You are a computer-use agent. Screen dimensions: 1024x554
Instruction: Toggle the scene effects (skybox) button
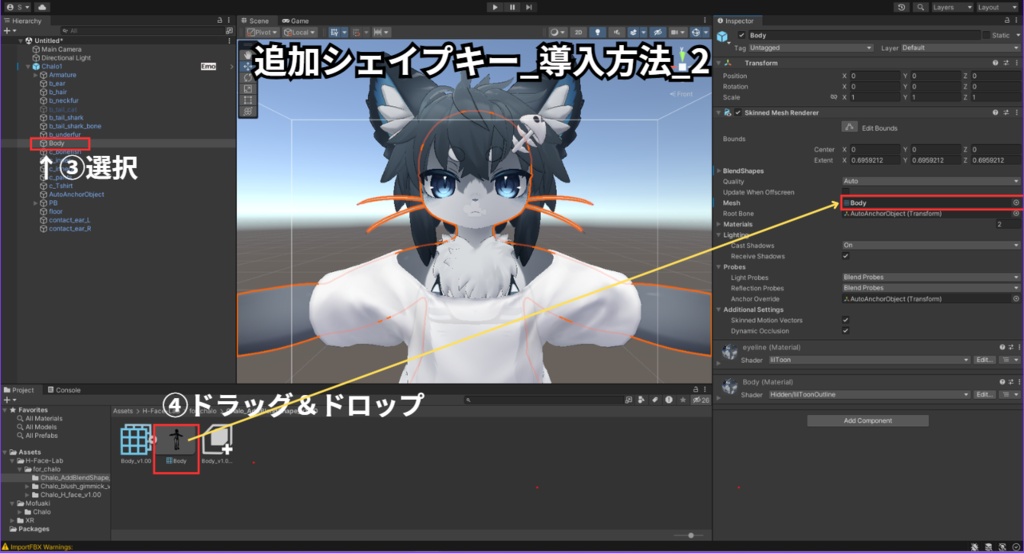[x=635, y=32]
